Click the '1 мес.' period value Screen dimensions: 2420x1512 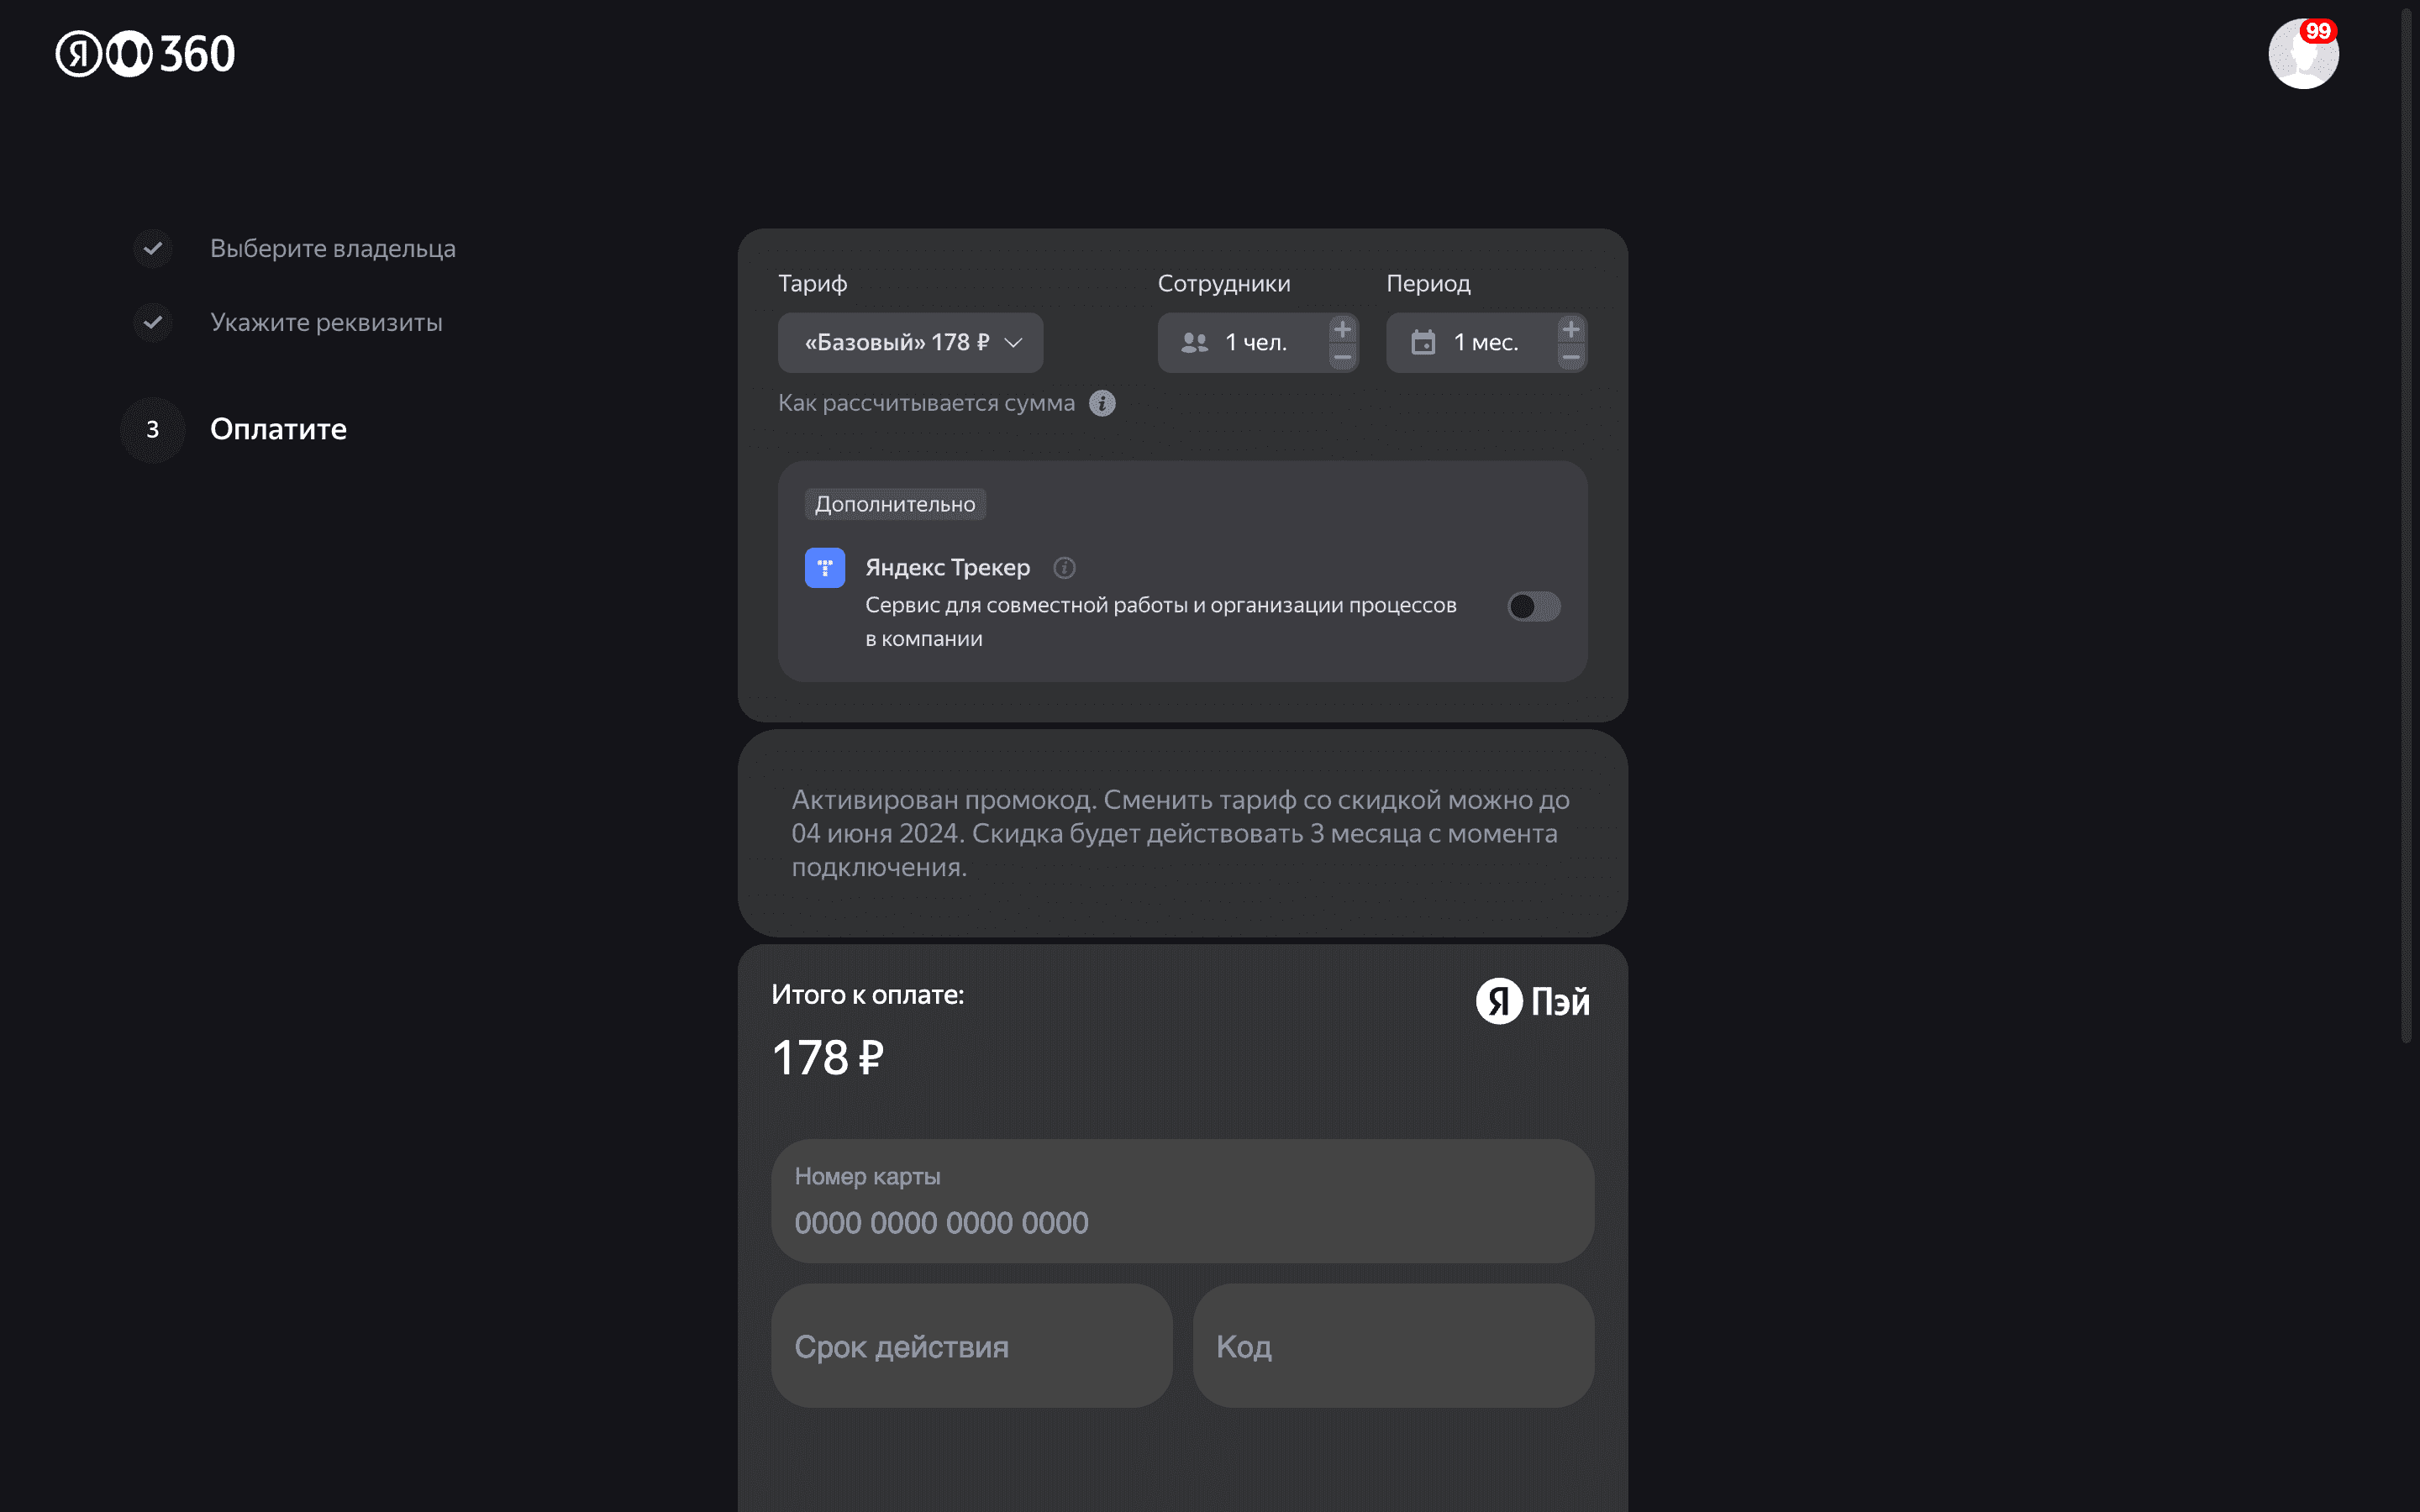coord(1486,343)
